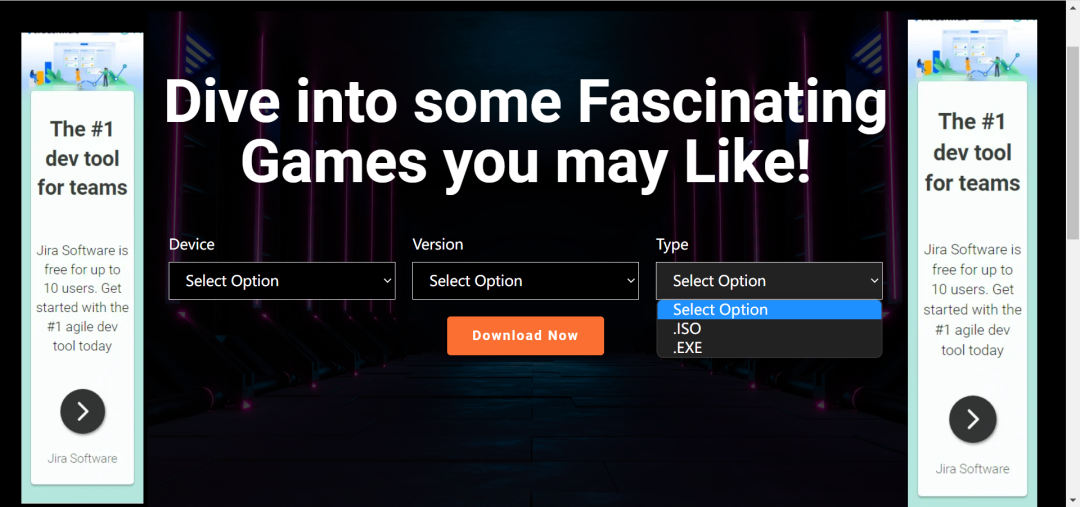Collapse the open Type dropdown

[x=769, y=281]
